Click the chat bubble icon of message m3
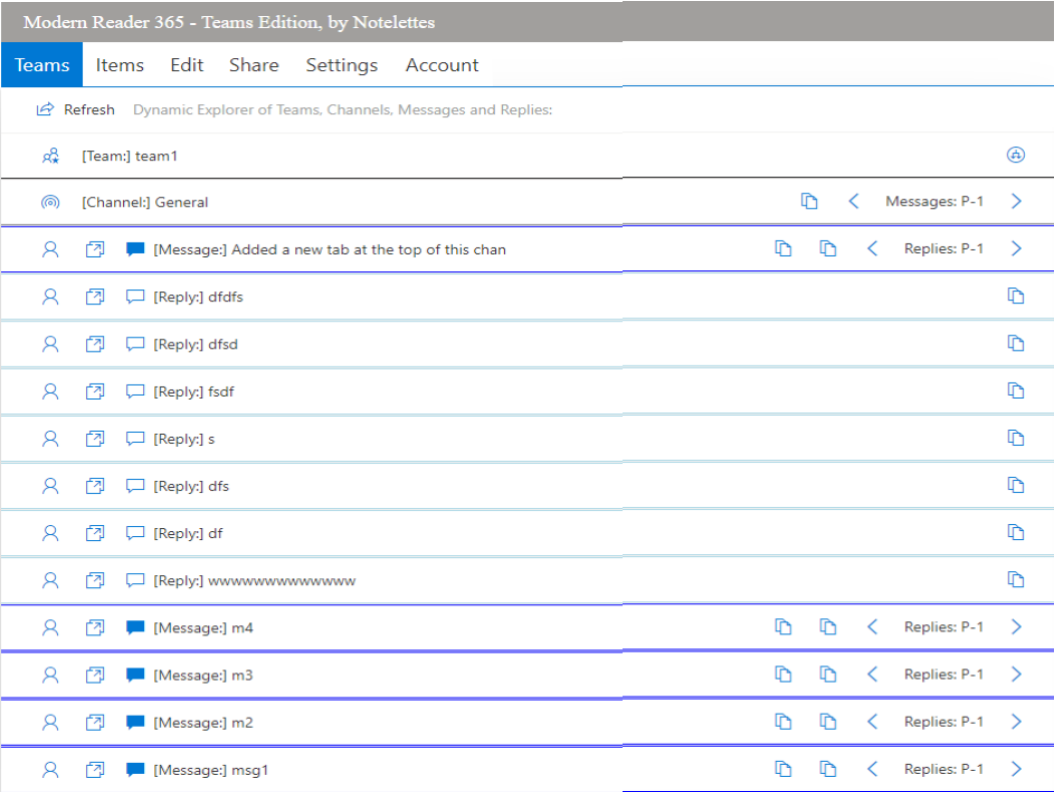The width and height of the screenshot is (1056, 792). click(135, 675)
